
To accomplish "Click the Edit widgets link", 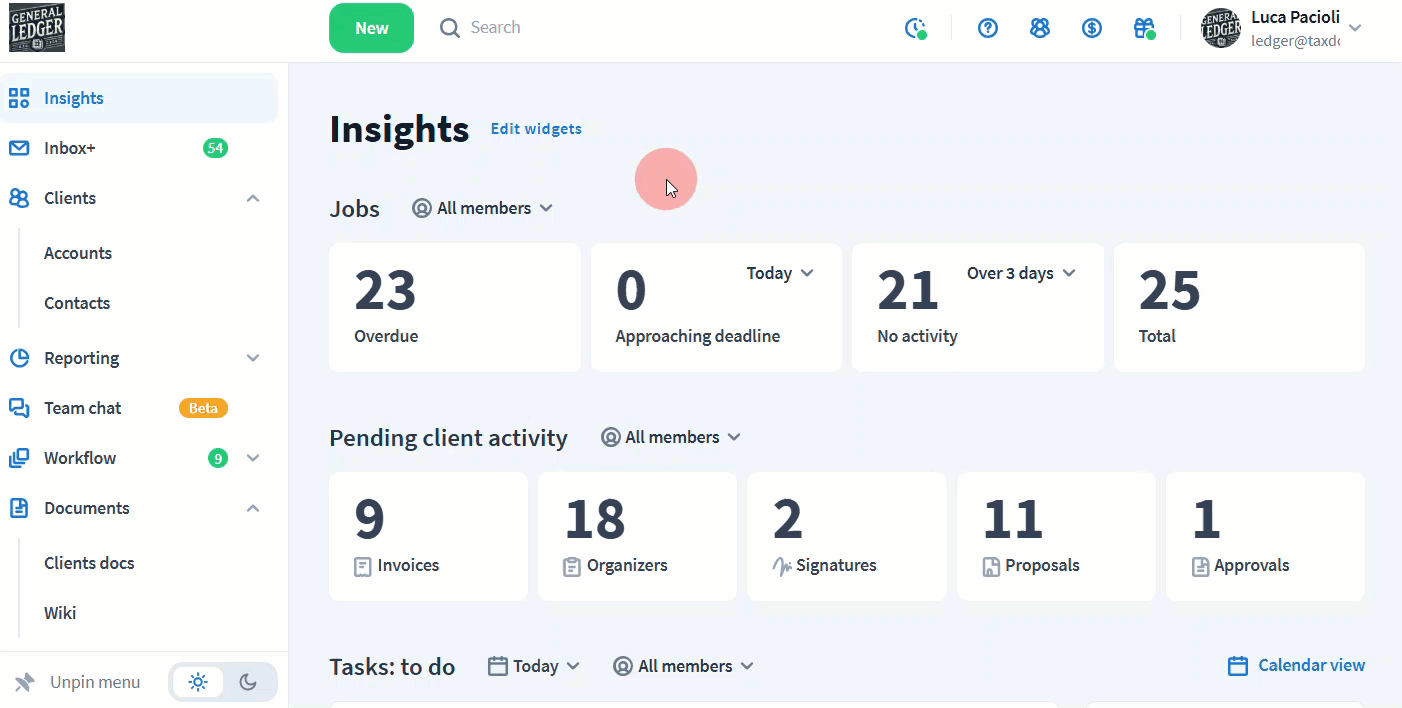I will [x=536, y=129].
